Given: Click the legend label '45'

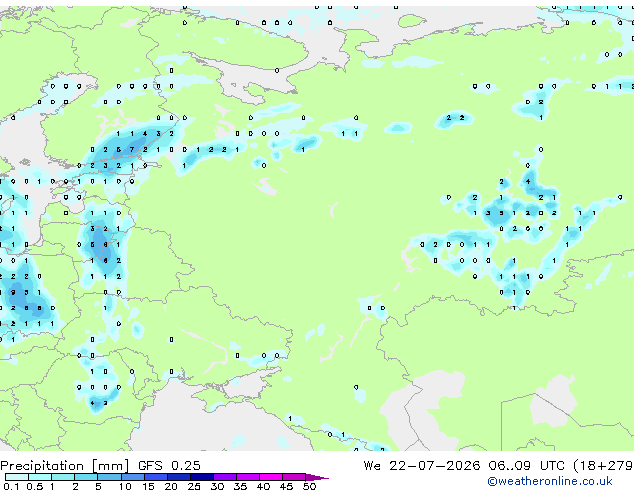Looking at the screenshot, I should [x=286, y=486].
